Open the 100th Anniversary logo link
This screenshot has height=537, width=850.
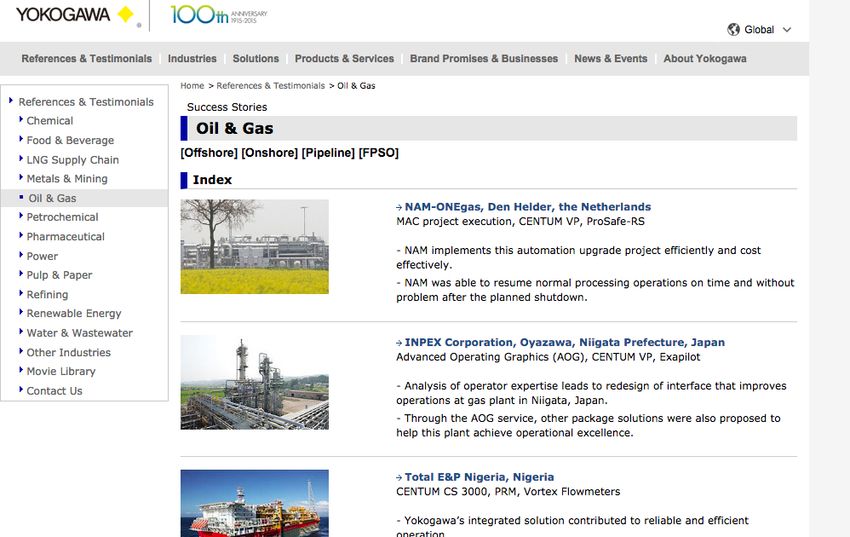click(x=218, y=15)
